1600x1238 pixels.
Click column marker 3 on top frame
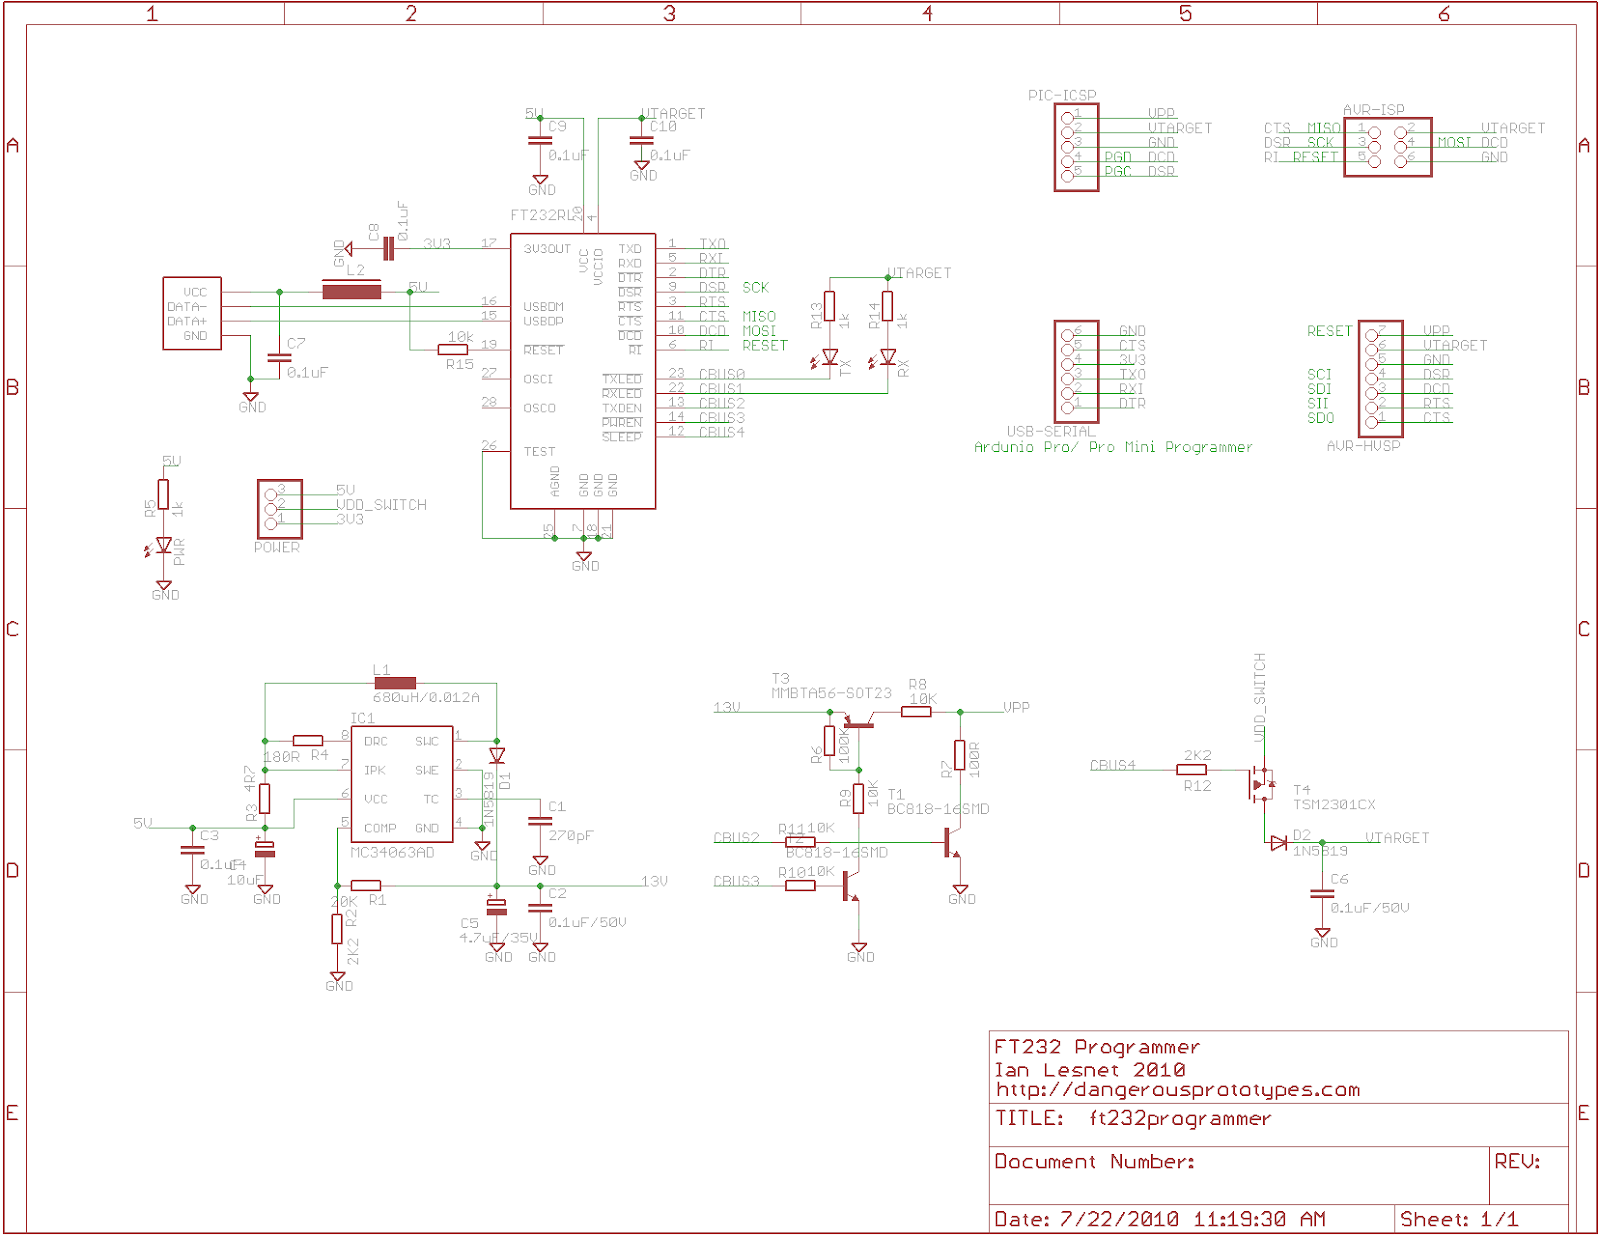pyautogui.click(x=670, y=13)
